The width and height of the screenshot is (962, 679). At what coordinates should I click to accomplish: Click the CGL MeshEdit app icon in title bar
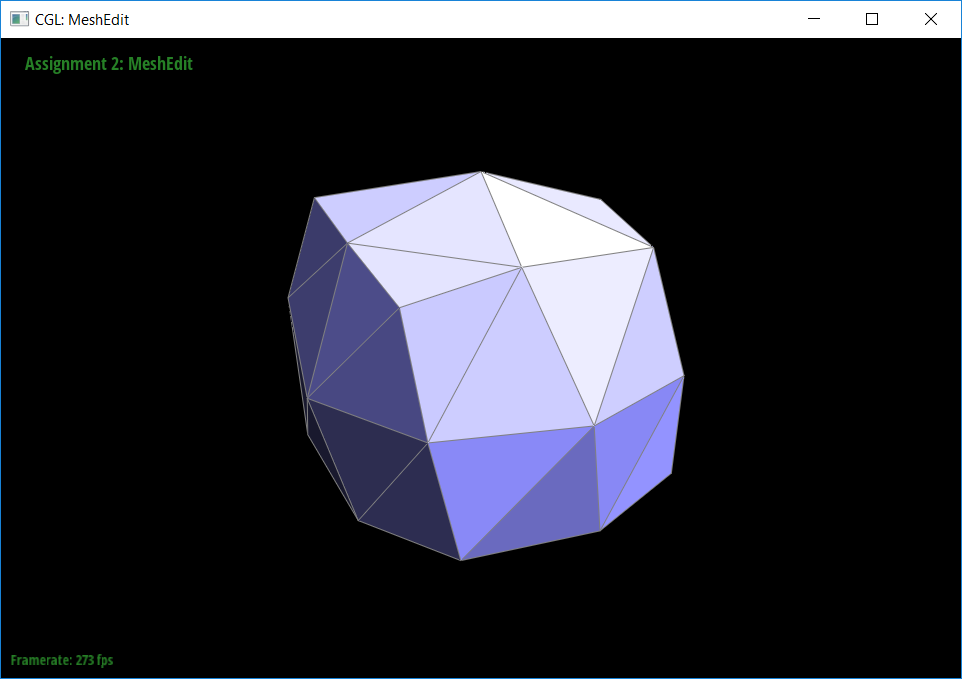(19, 19)
